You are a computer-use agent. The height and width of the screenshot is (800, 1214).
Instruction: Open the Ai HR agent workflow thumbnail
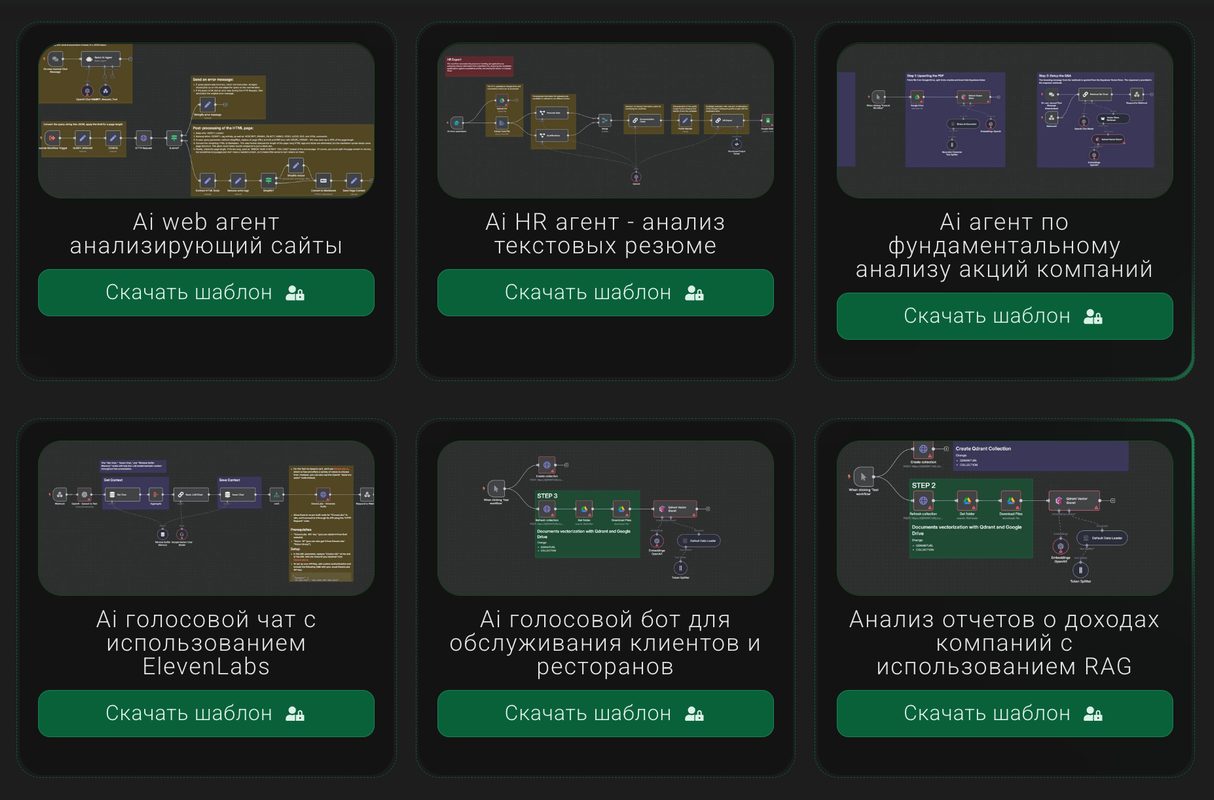point(605,120)
